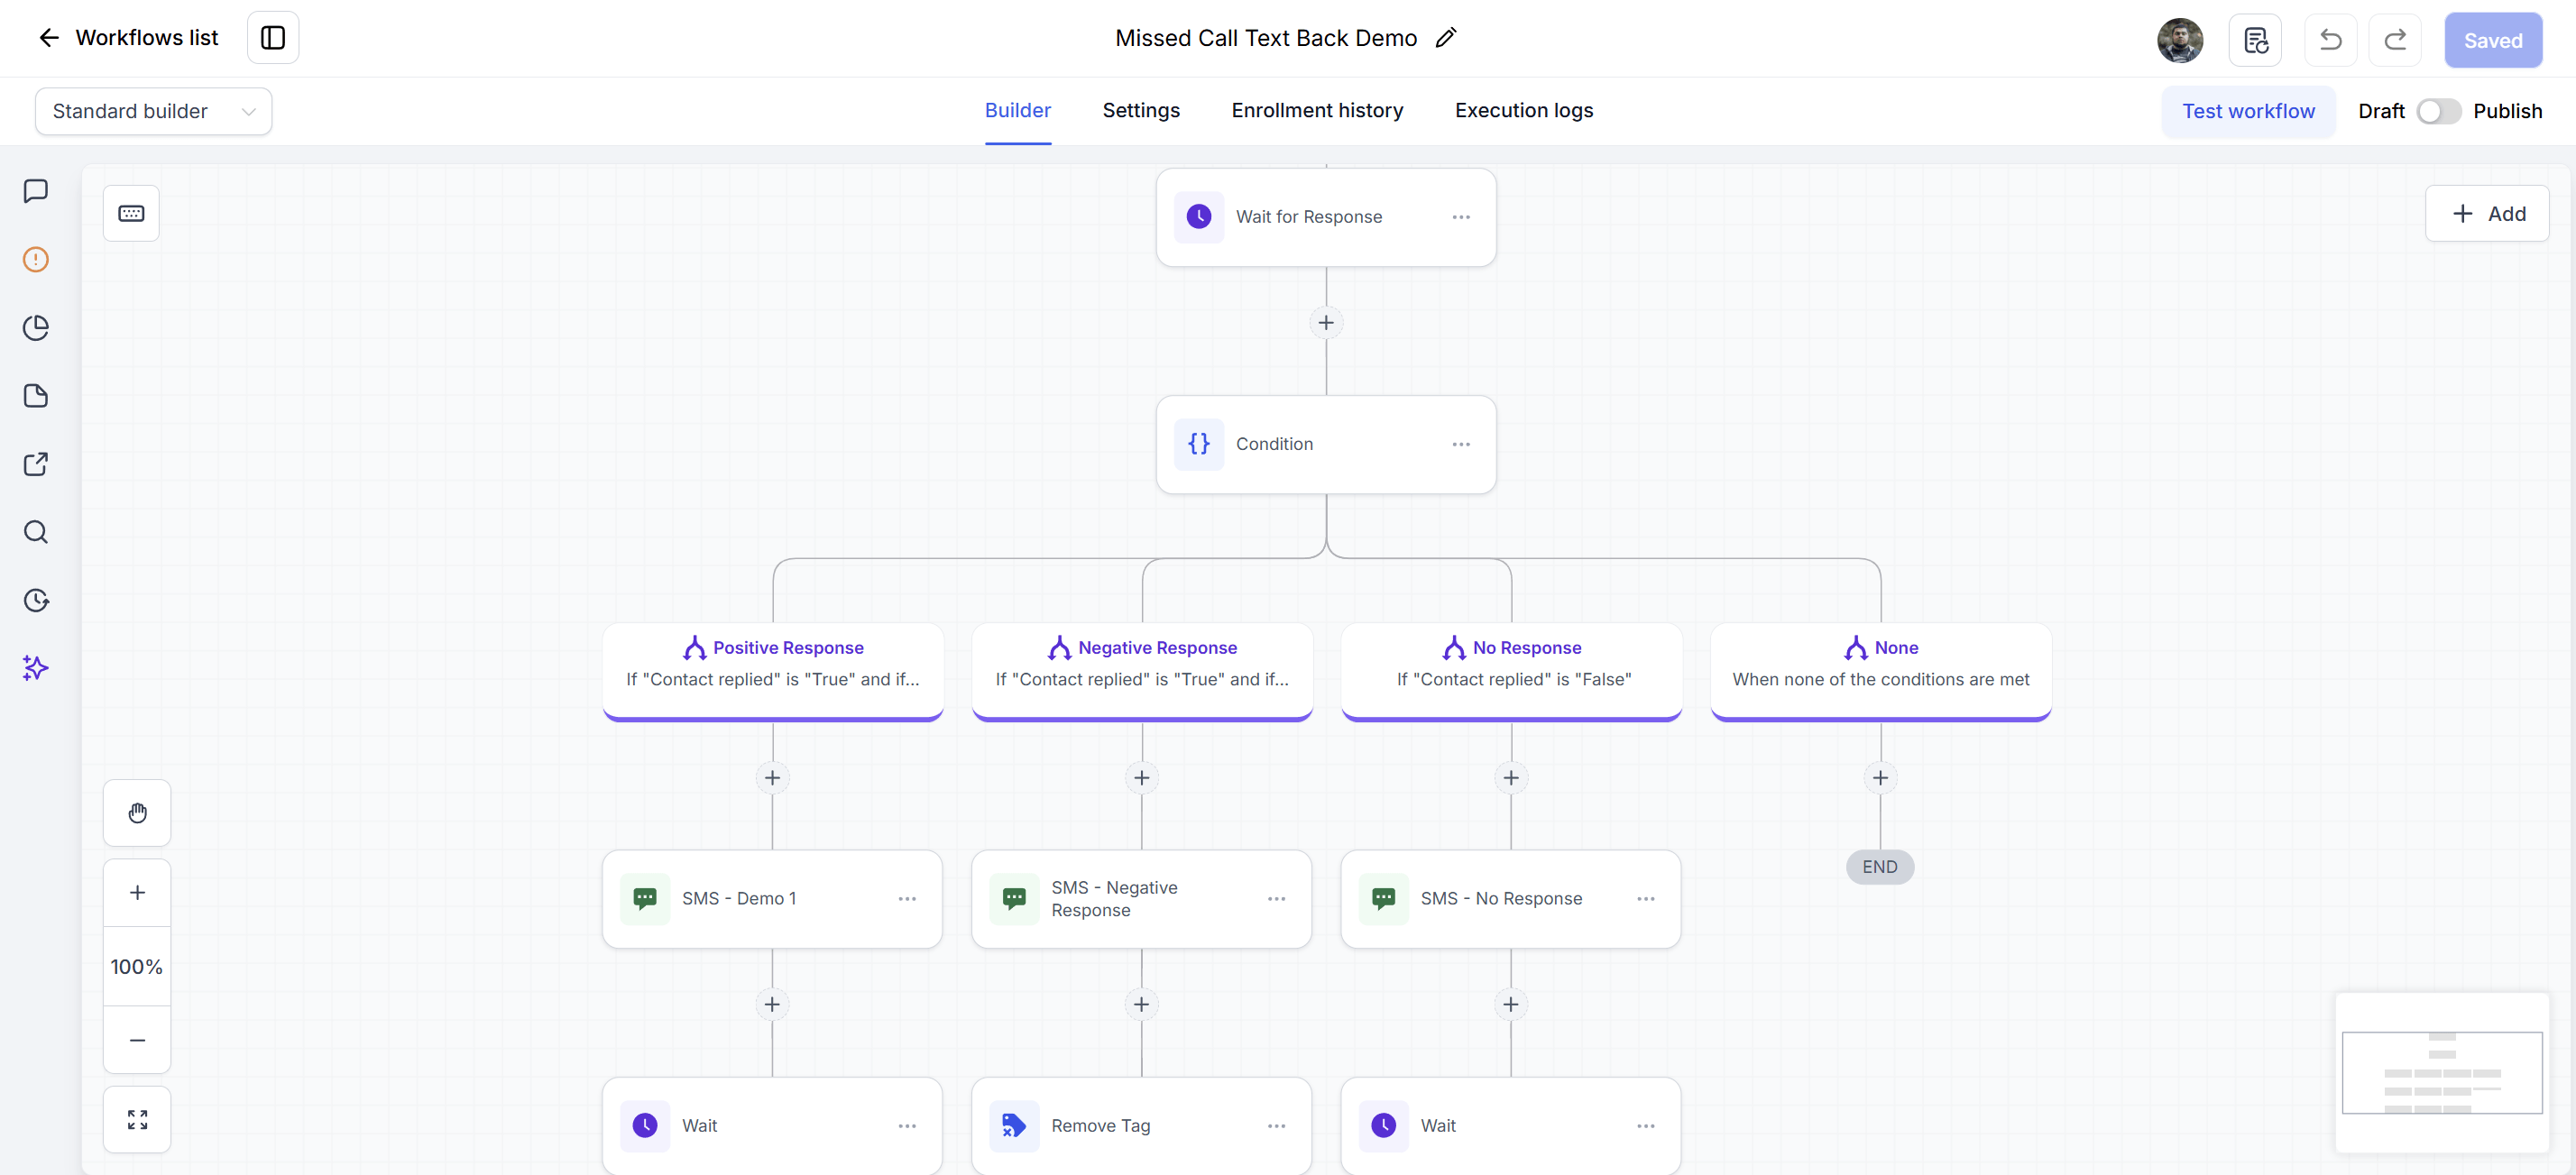The height and width of the screenshot is (1175, 2576).
Task: Open the AI sparkle icon in sidebar
Action: click(x=36, y=668)
